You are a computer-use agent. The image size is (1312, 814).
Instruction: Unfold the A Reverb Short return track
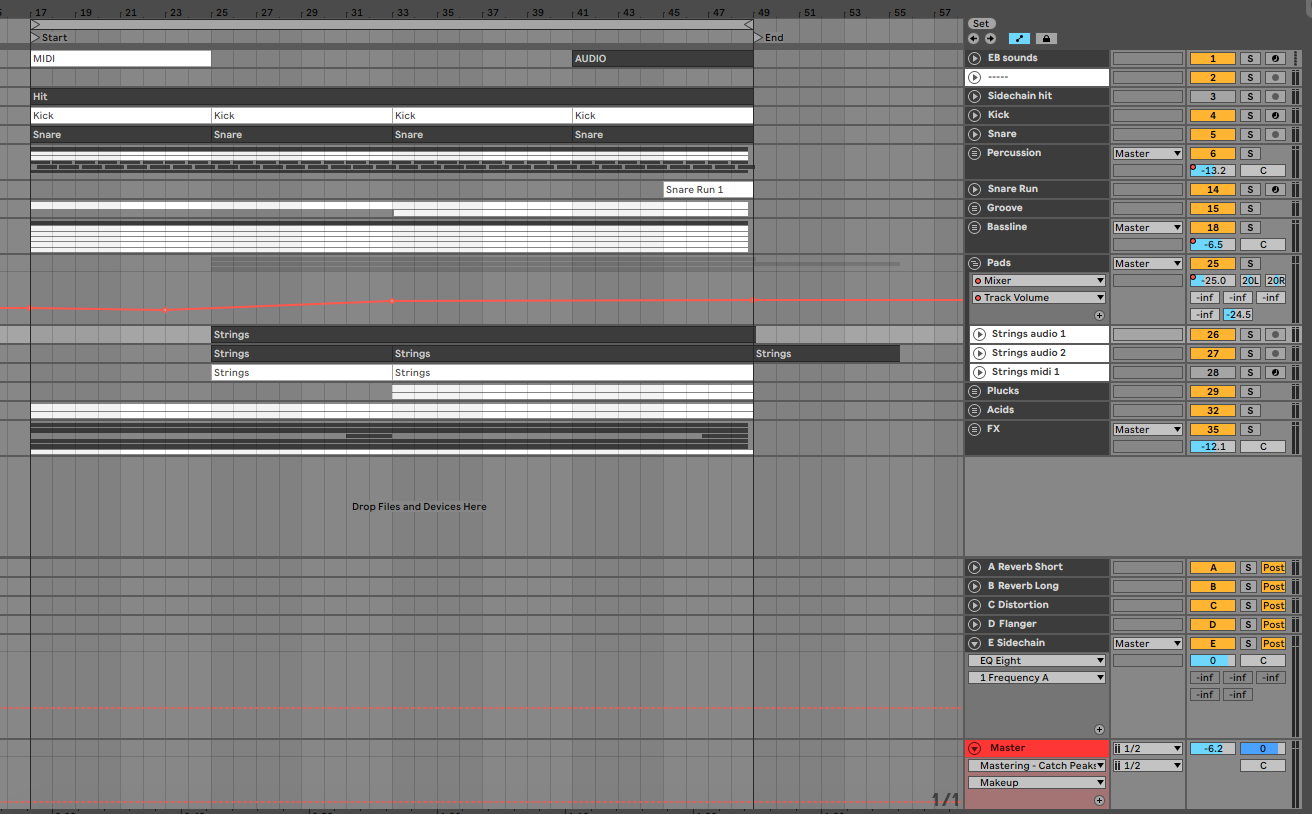975,567
